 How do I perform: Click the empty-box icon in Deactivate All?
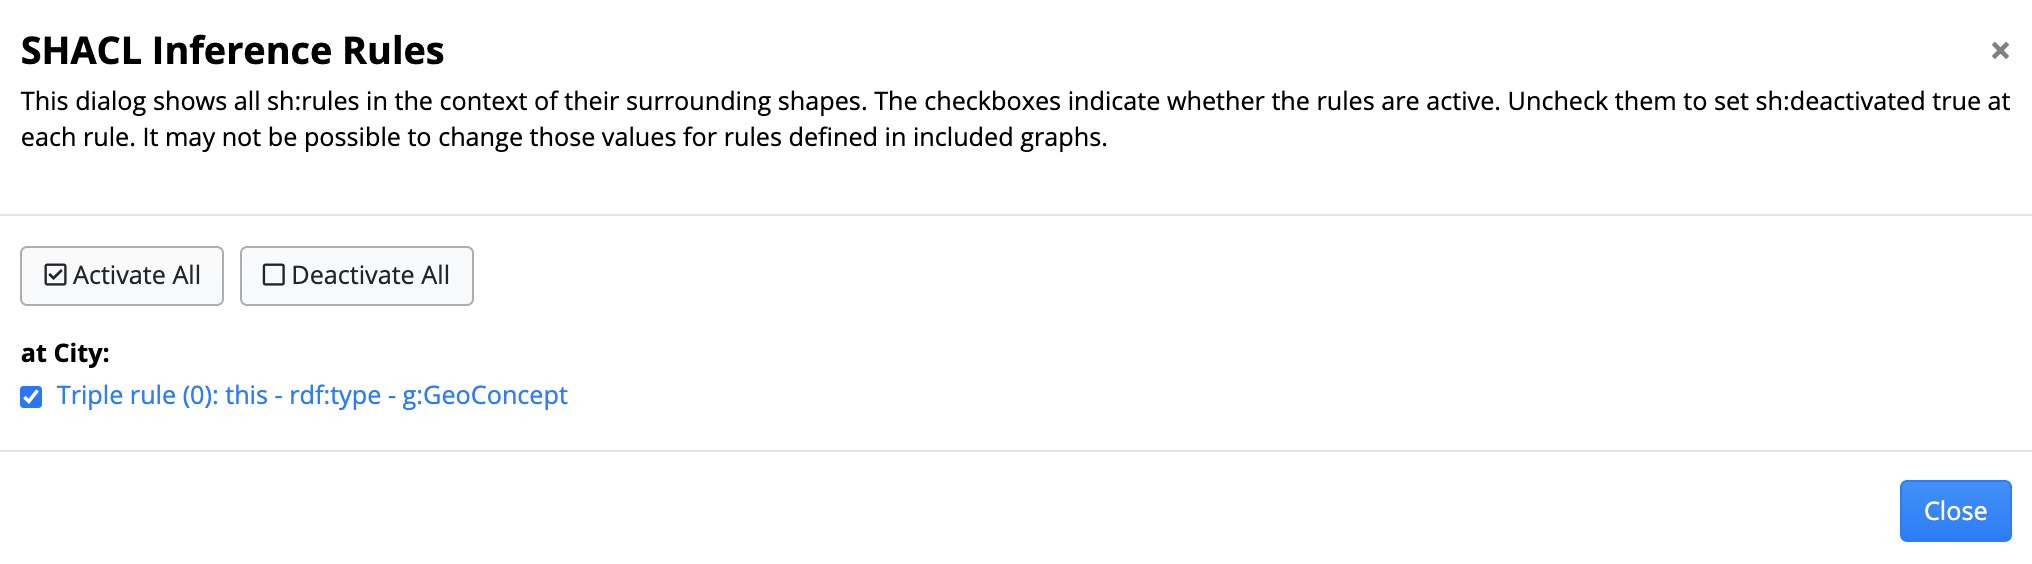[x=273, y=275]
